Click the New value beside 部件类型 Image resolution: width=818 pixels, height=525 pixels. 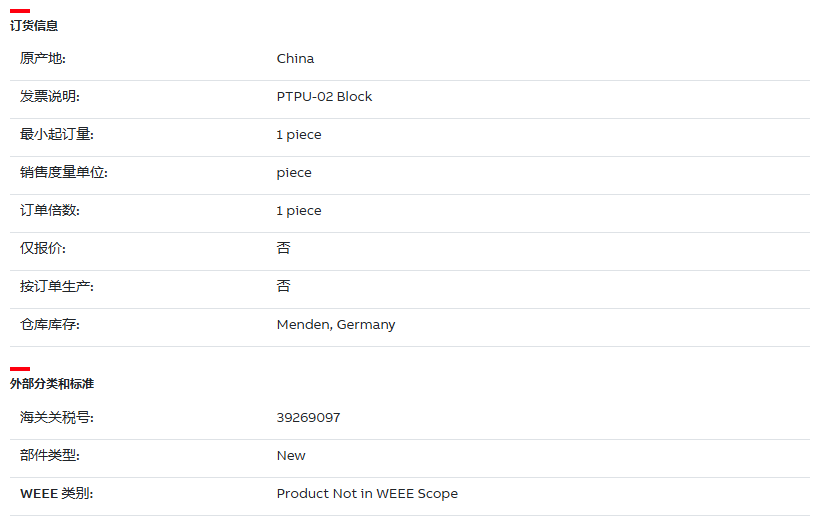[291, 456]
